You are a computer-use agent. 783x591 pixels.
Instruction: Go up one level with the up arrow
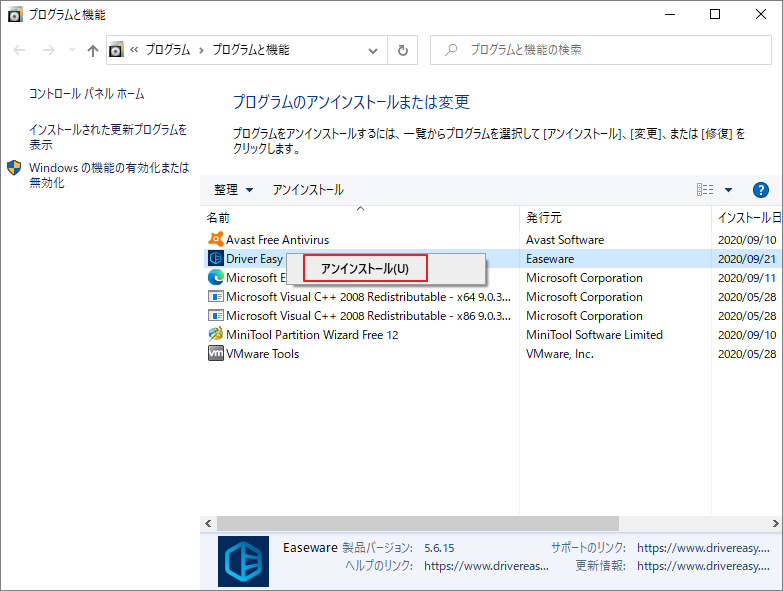(x=92, y=50)
